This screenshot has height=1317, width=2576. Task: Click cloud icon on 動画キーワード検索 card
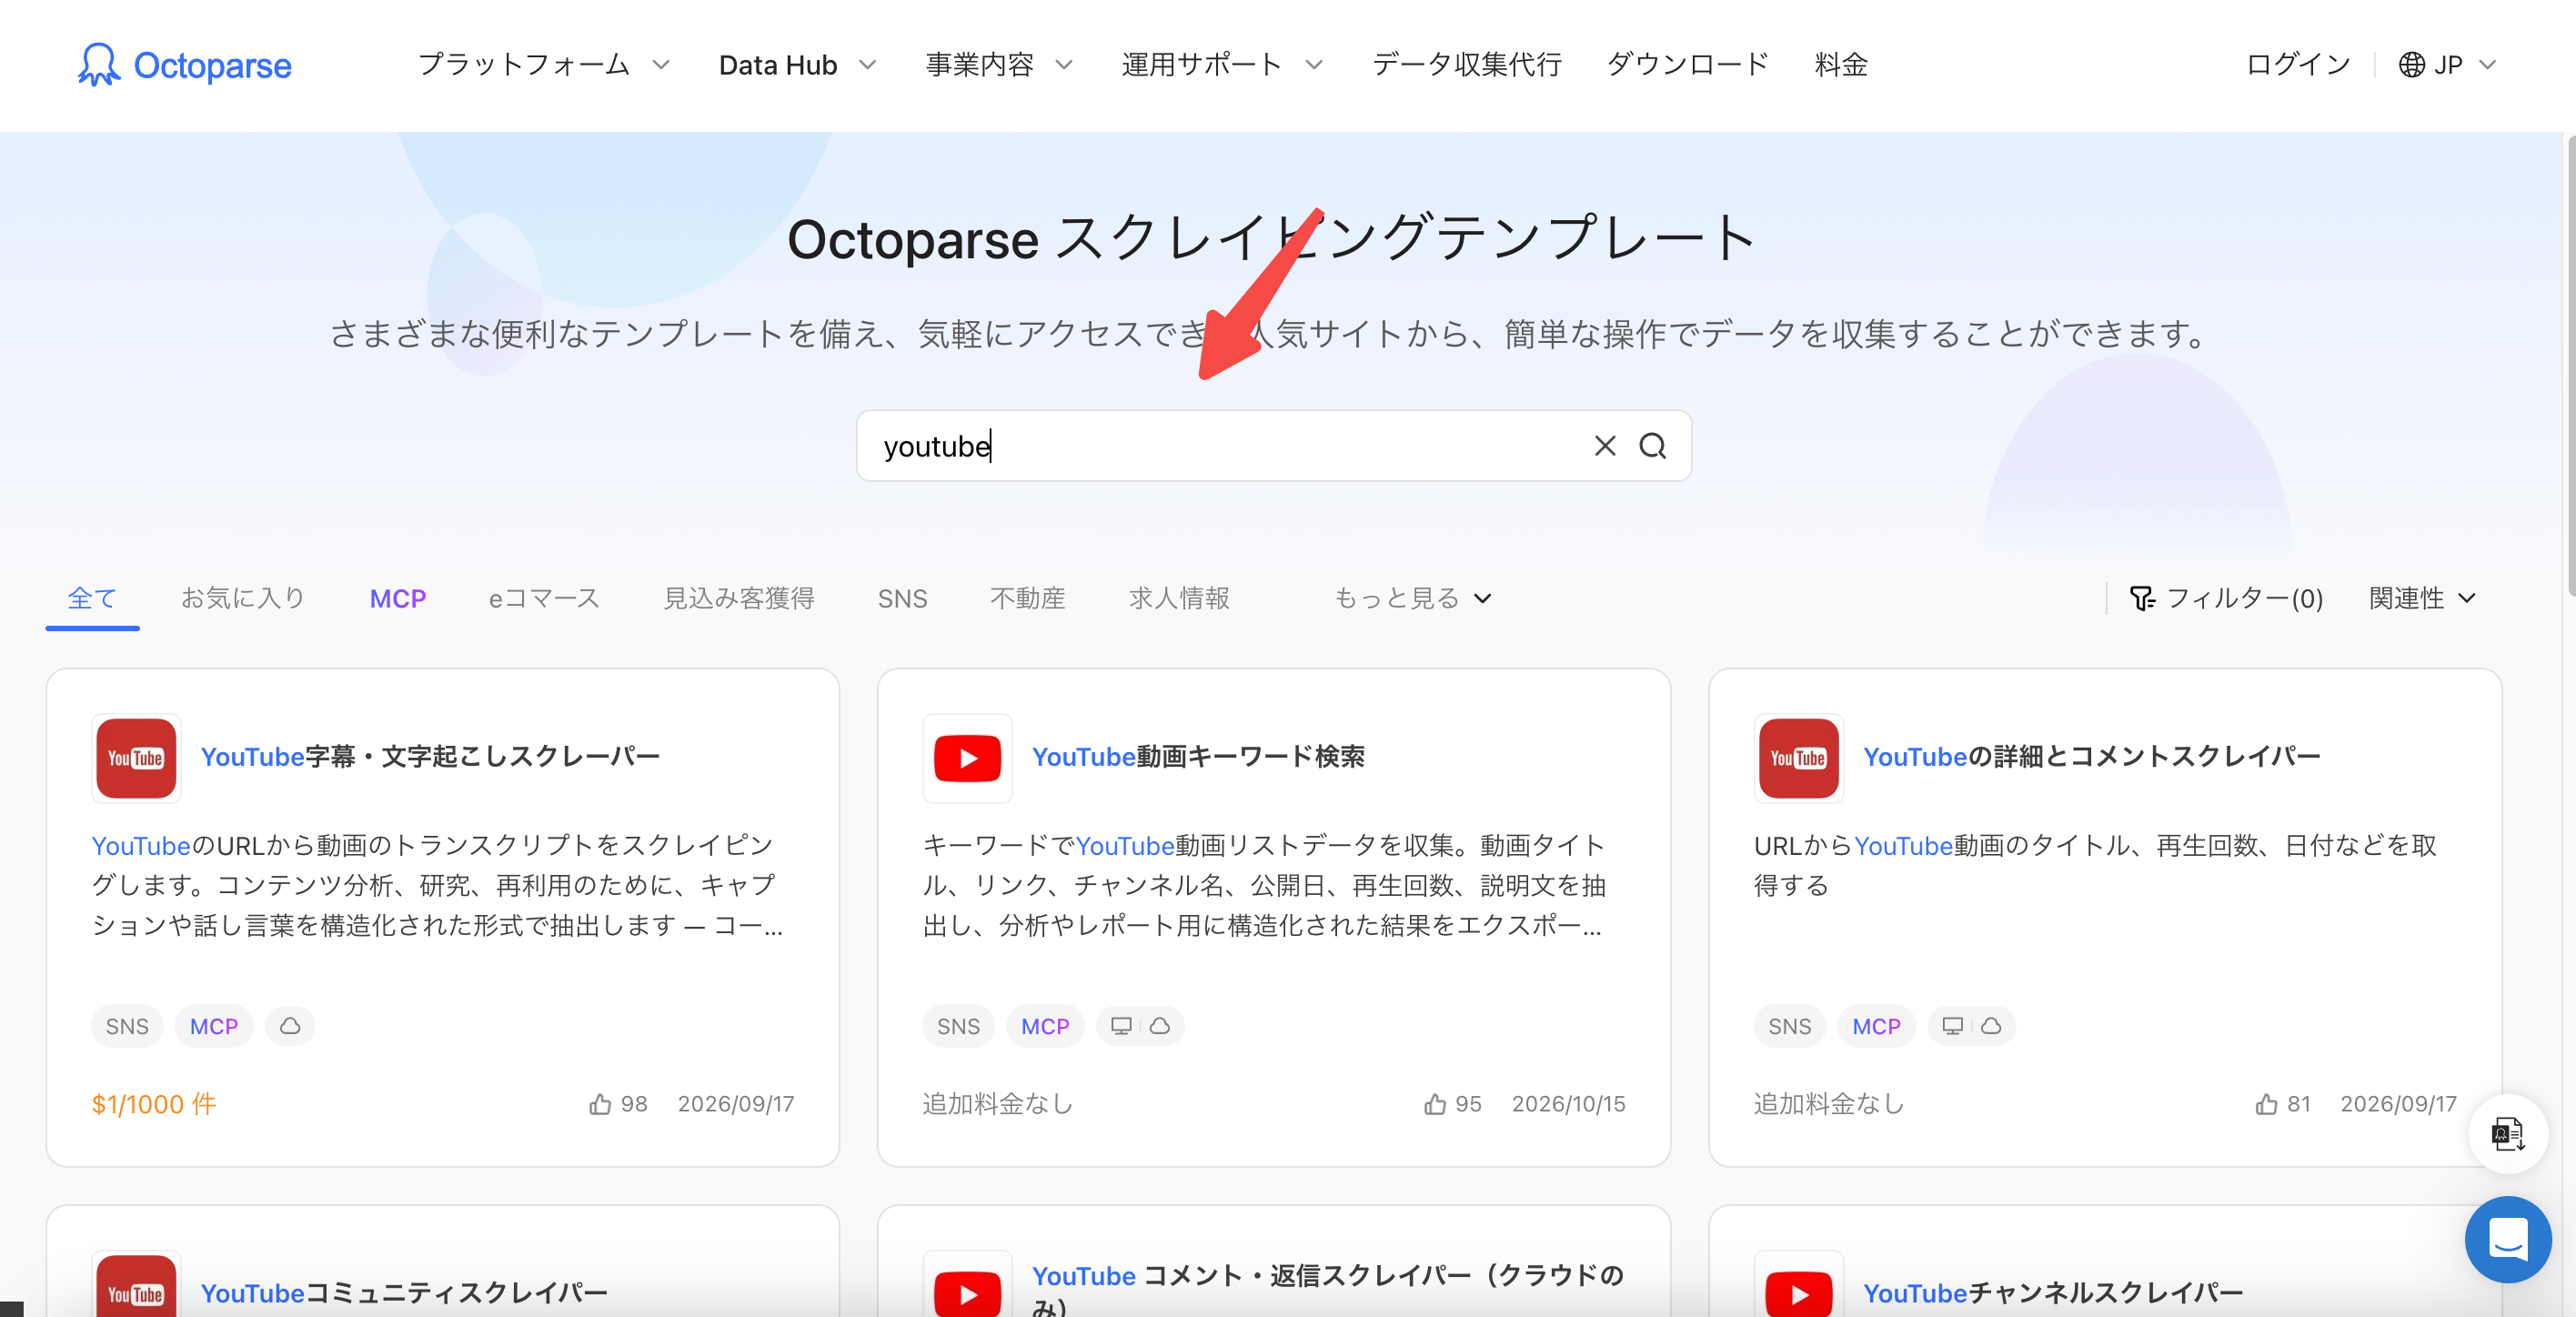[1160, 1026]
